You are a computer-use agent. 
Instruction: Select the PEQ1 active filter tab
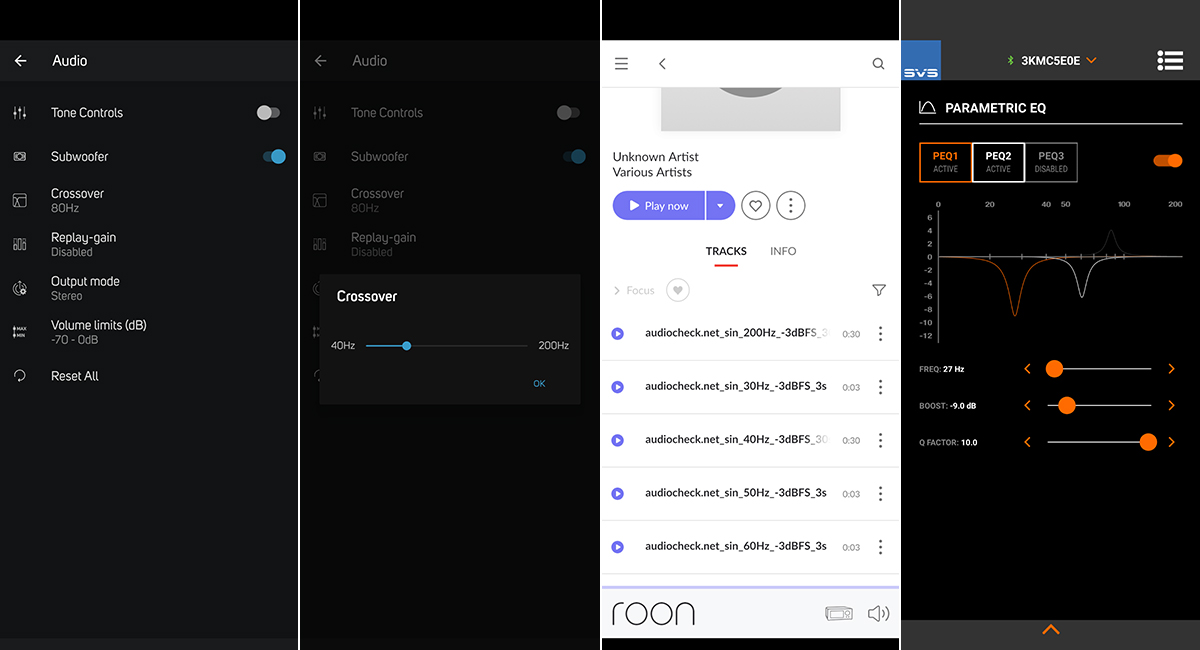[x=945, y=162]
